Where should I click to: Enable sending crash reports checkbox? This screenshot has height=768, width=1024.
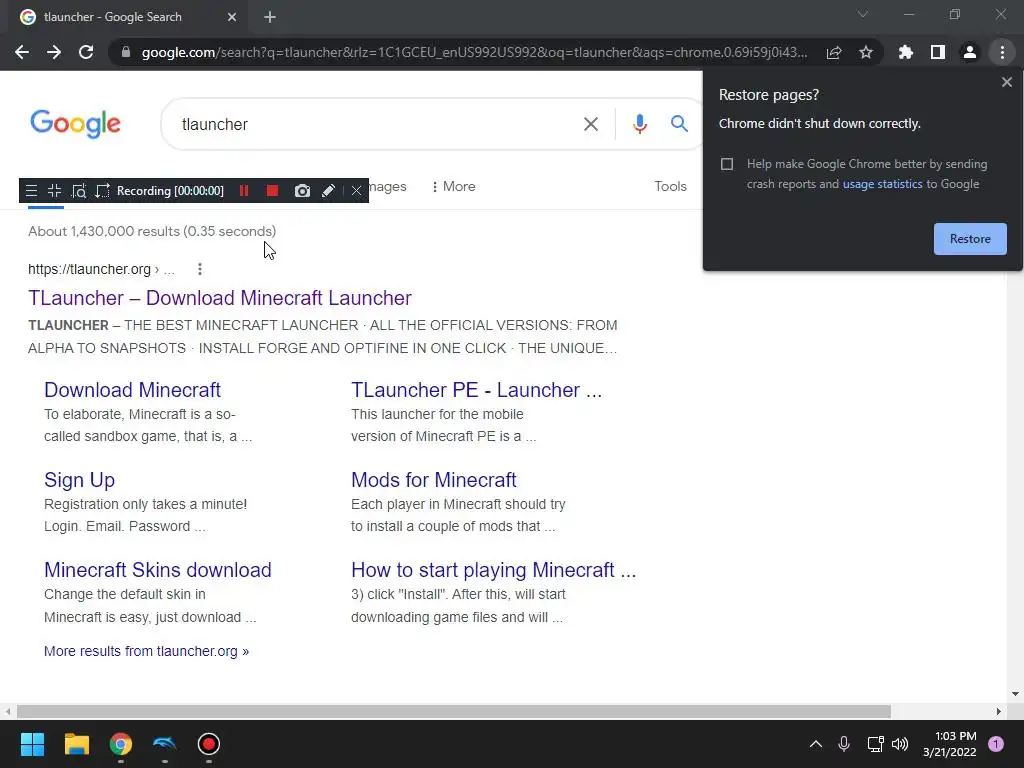[x=727, y=164]
